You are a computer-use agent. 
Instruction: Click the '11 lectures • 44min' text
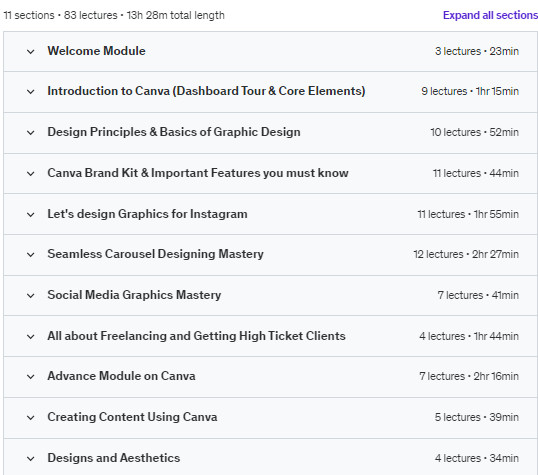[x=476, y=173]
